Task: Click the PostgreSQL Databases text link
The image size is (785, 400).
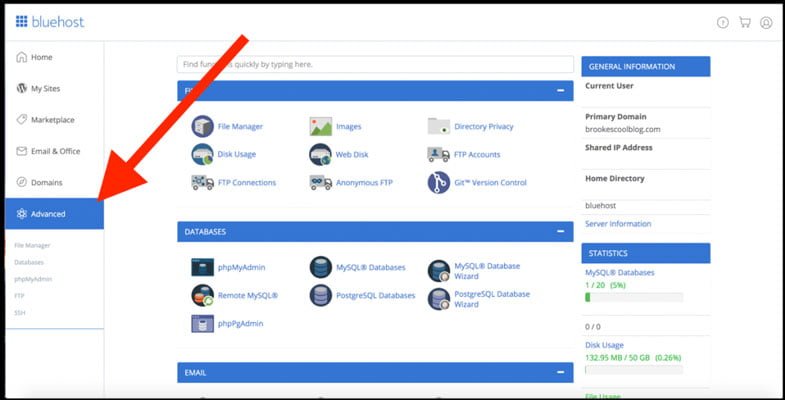Action: 375,296
